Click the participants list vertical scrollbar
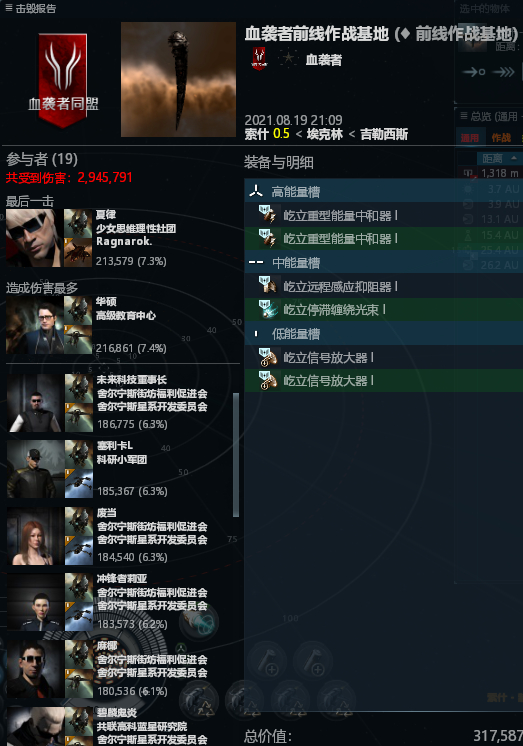The width and height of the screenshot is (523, 746). pyautogui.click(x=236, y=455)
